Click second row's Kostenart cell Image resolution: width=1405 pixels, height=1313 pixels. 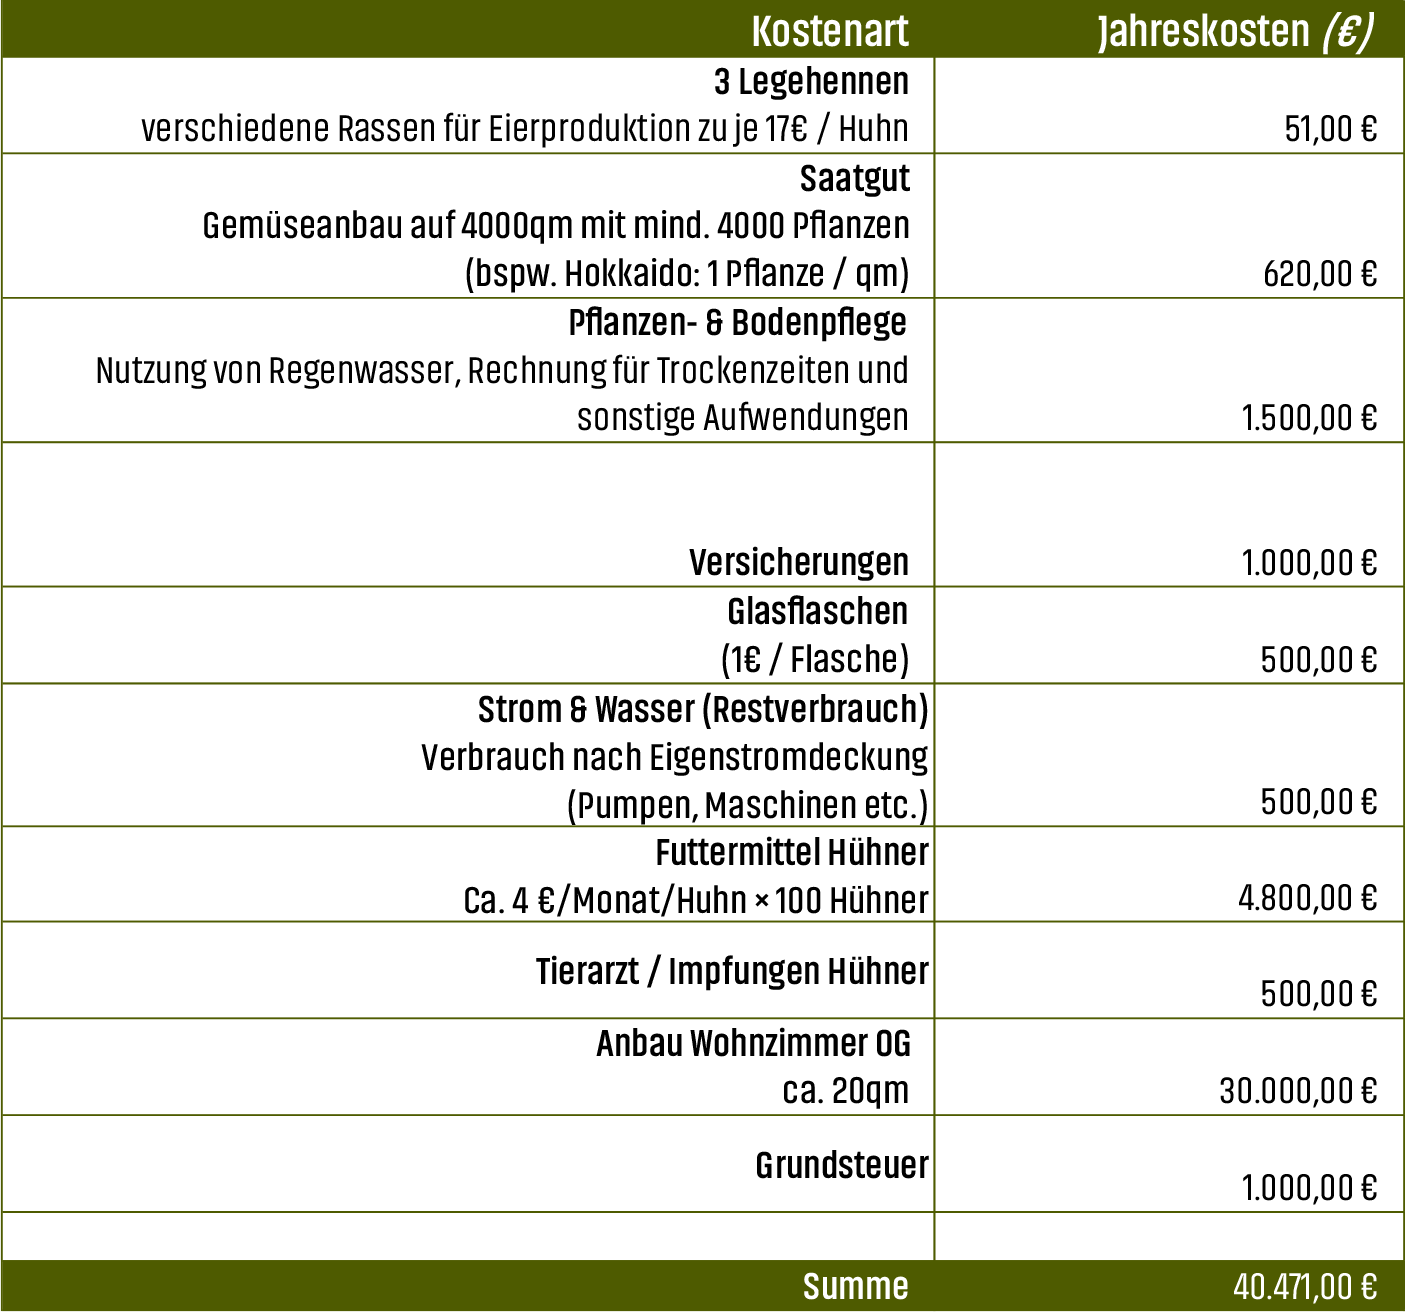pos(468,226)
